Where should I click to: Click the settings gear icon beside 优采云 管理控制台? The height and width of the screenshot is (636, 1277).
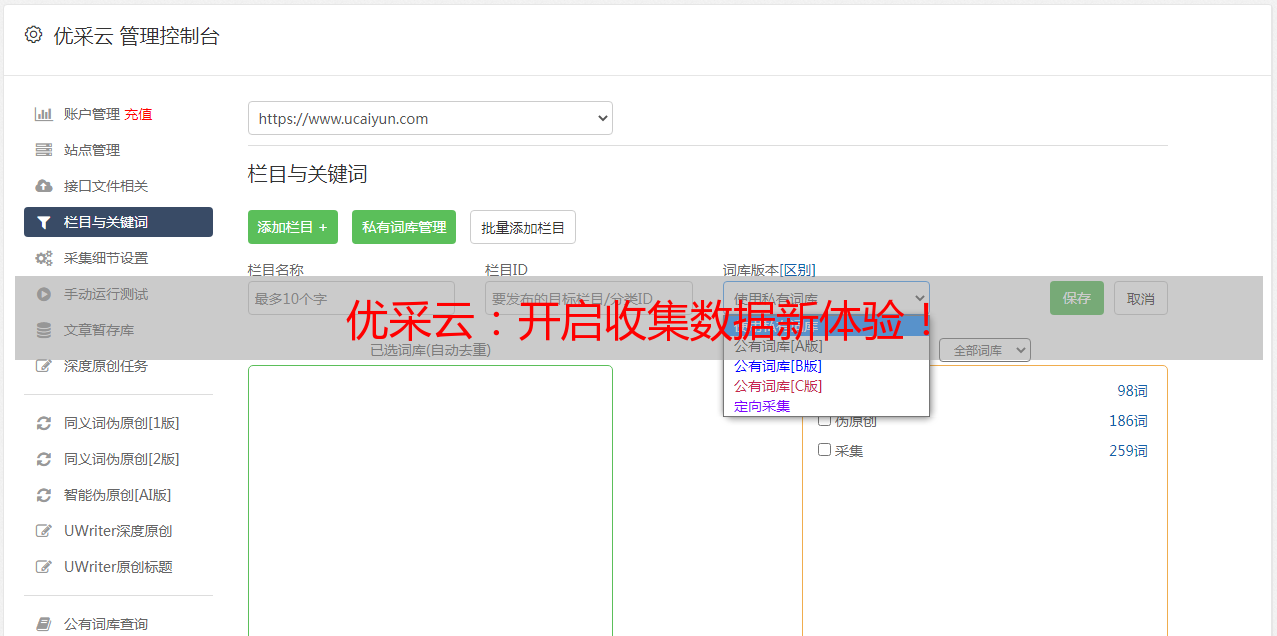coord(33,35)
